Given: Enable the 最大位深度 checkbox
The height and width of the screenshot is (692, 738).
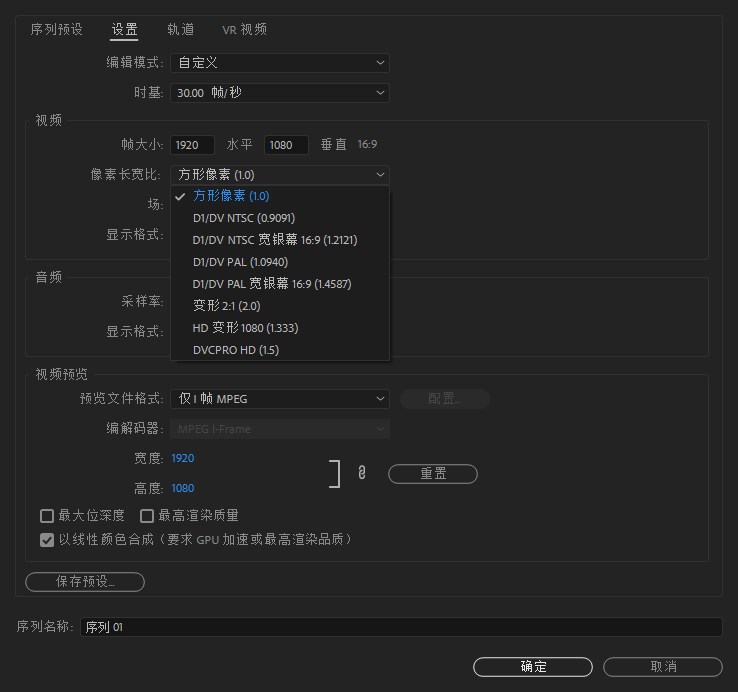Looking at the screenshot, I should (47, 516).
